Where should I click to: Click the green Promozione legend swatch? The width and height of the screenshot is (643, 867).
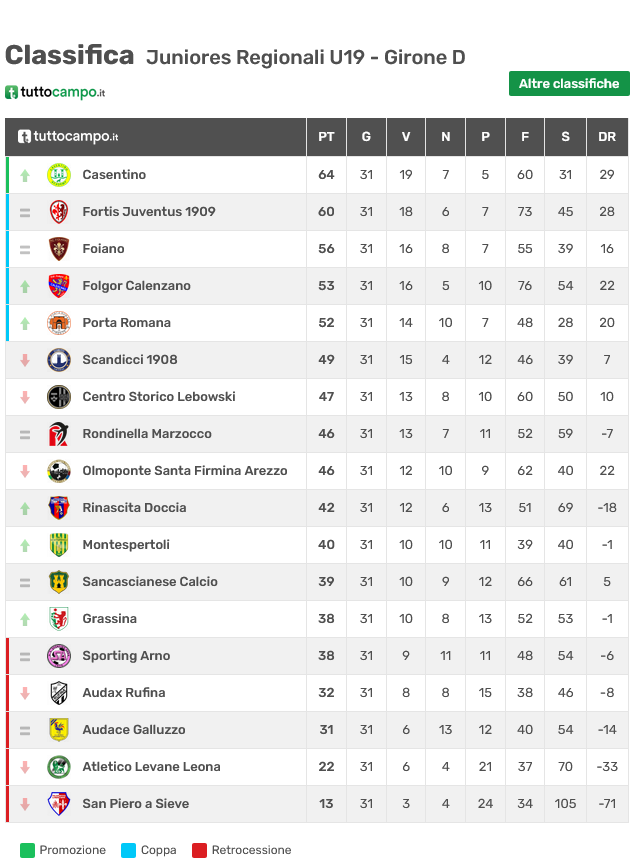[27, 850]
